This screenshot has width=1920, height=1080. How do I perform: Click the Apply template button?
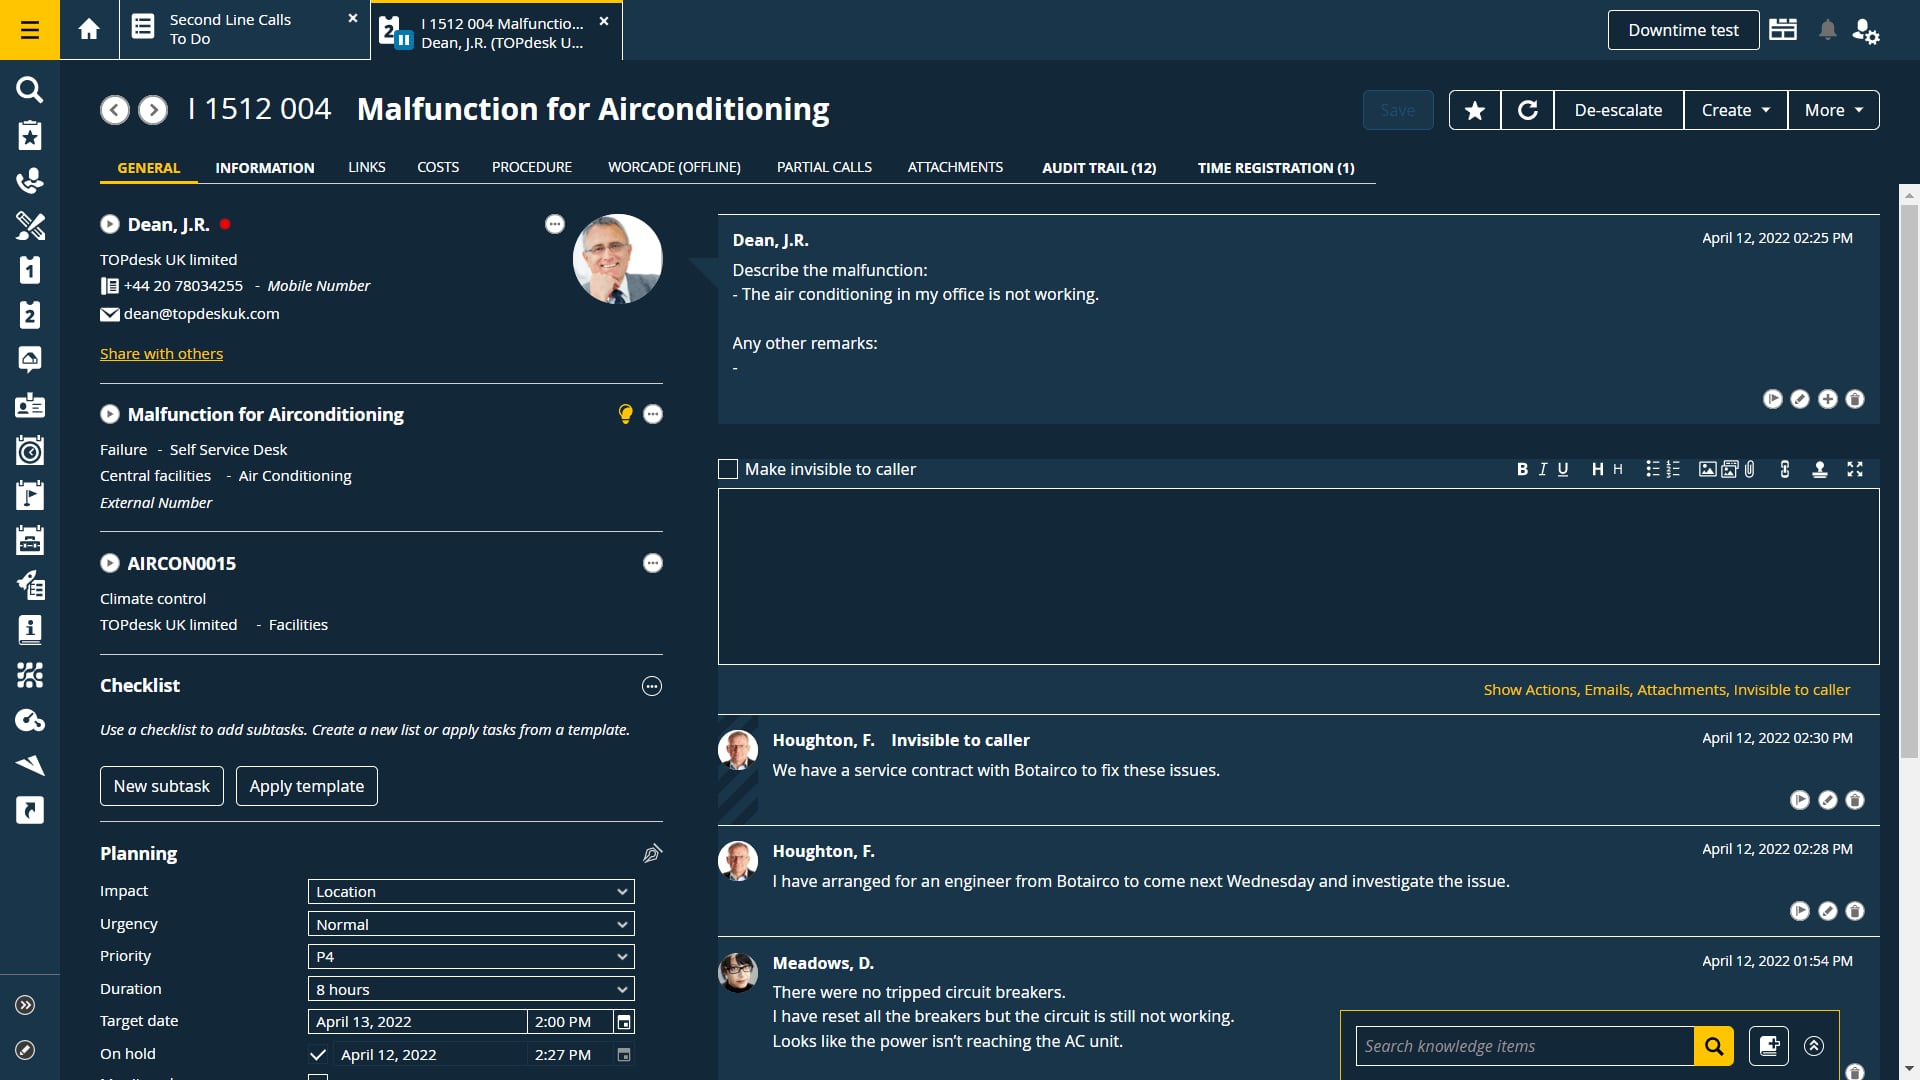click(307, 786)
